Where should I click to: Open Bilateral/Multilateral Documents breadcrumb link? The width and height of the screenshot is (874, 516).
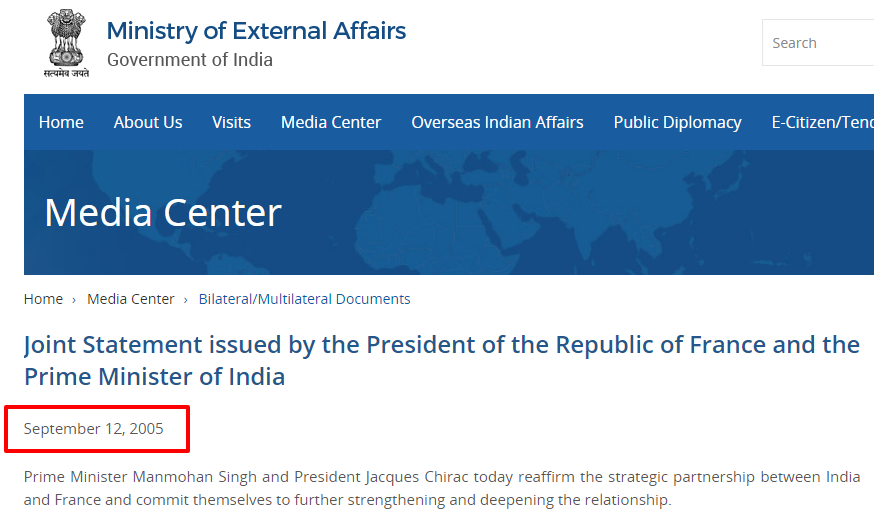[x=304, y=299]
